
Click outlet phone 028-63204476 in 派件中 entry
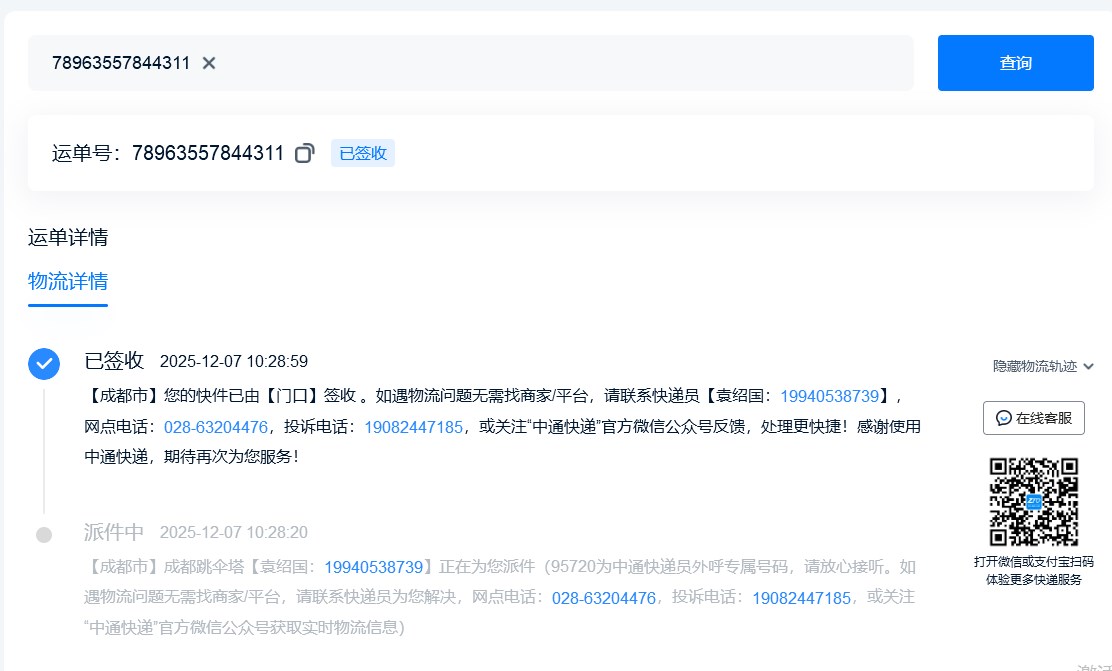tap(604, 598)
